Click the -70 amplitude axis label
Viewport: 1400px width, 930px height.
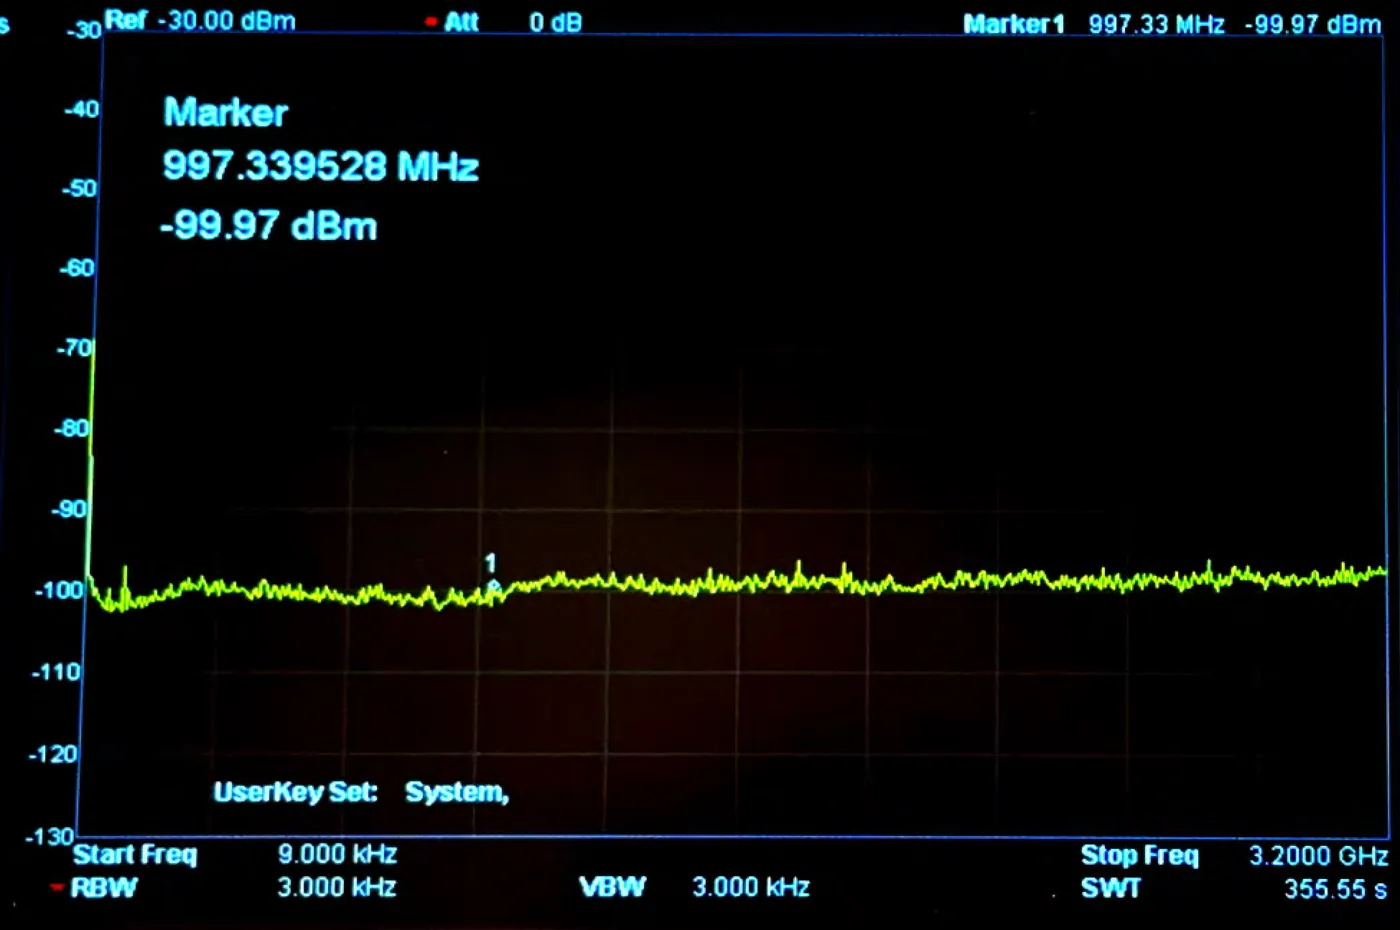(74, 348)
